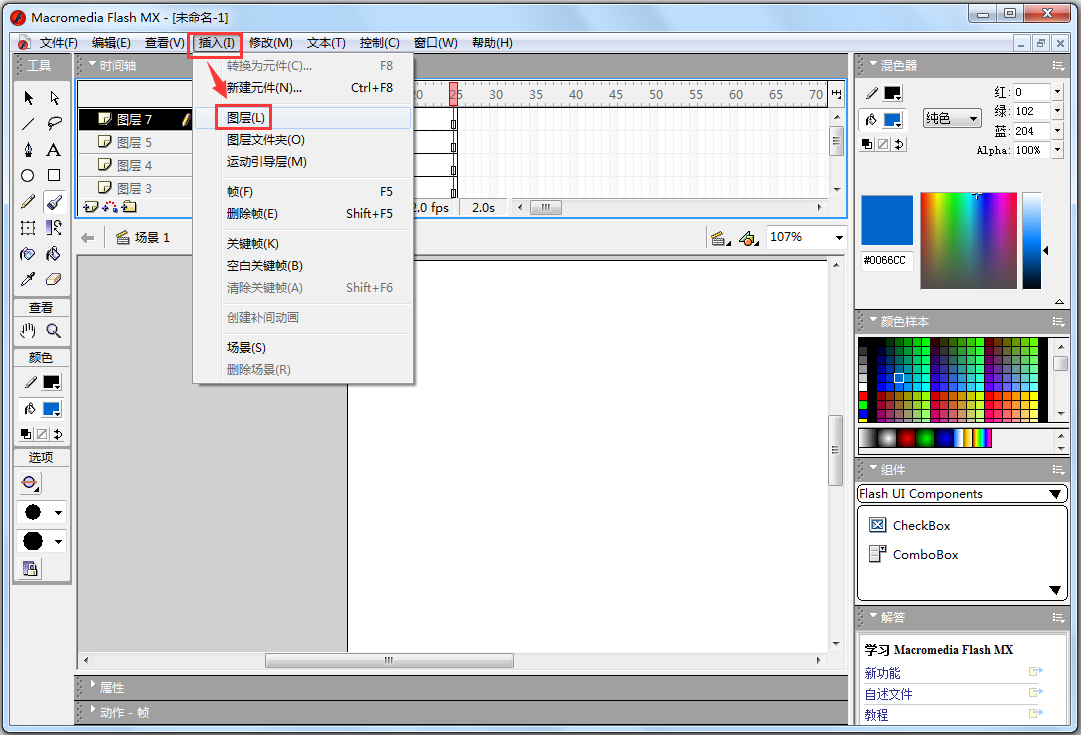The width and height of the screenshot is (1081, 735).
Task: Click the brightness slider in mixer
Action: (1031, 241)
